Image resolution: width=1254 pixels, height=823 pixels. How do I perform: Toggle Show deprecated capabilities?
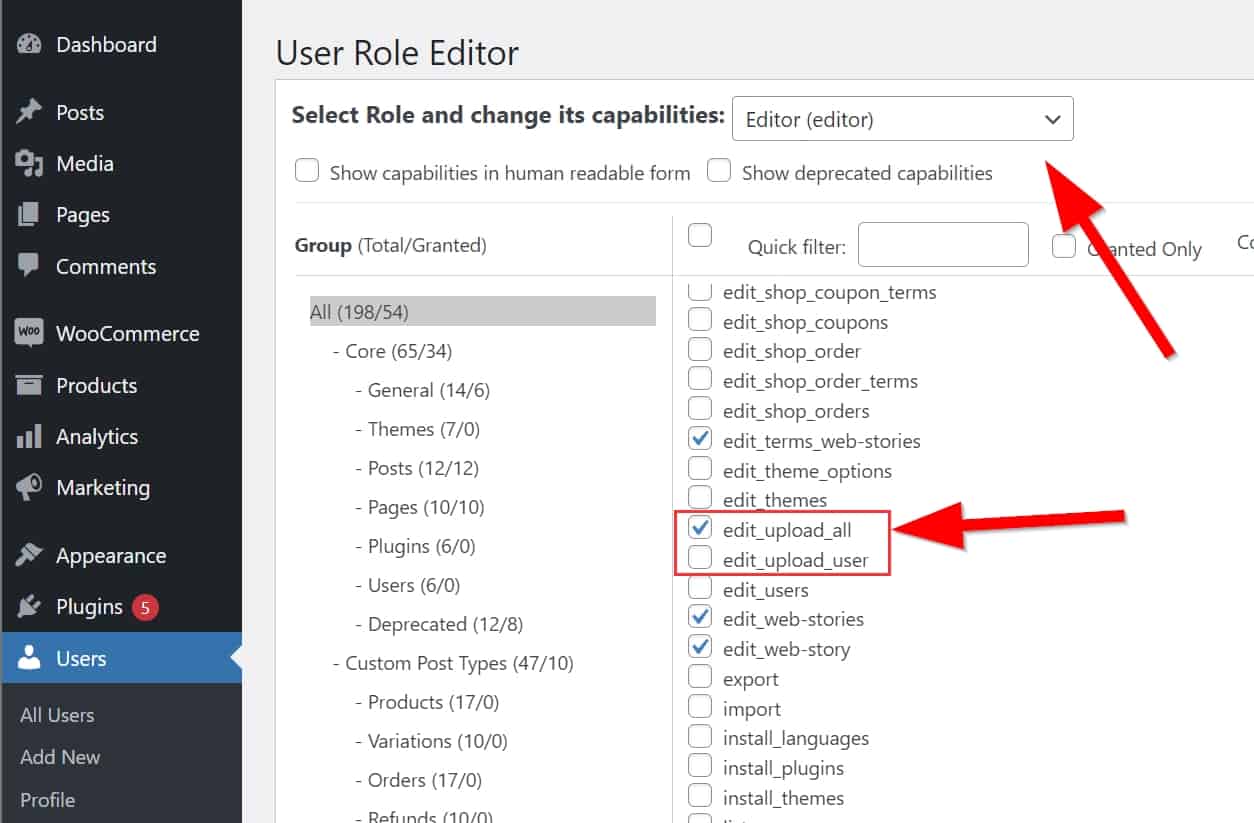coord(719,171)
